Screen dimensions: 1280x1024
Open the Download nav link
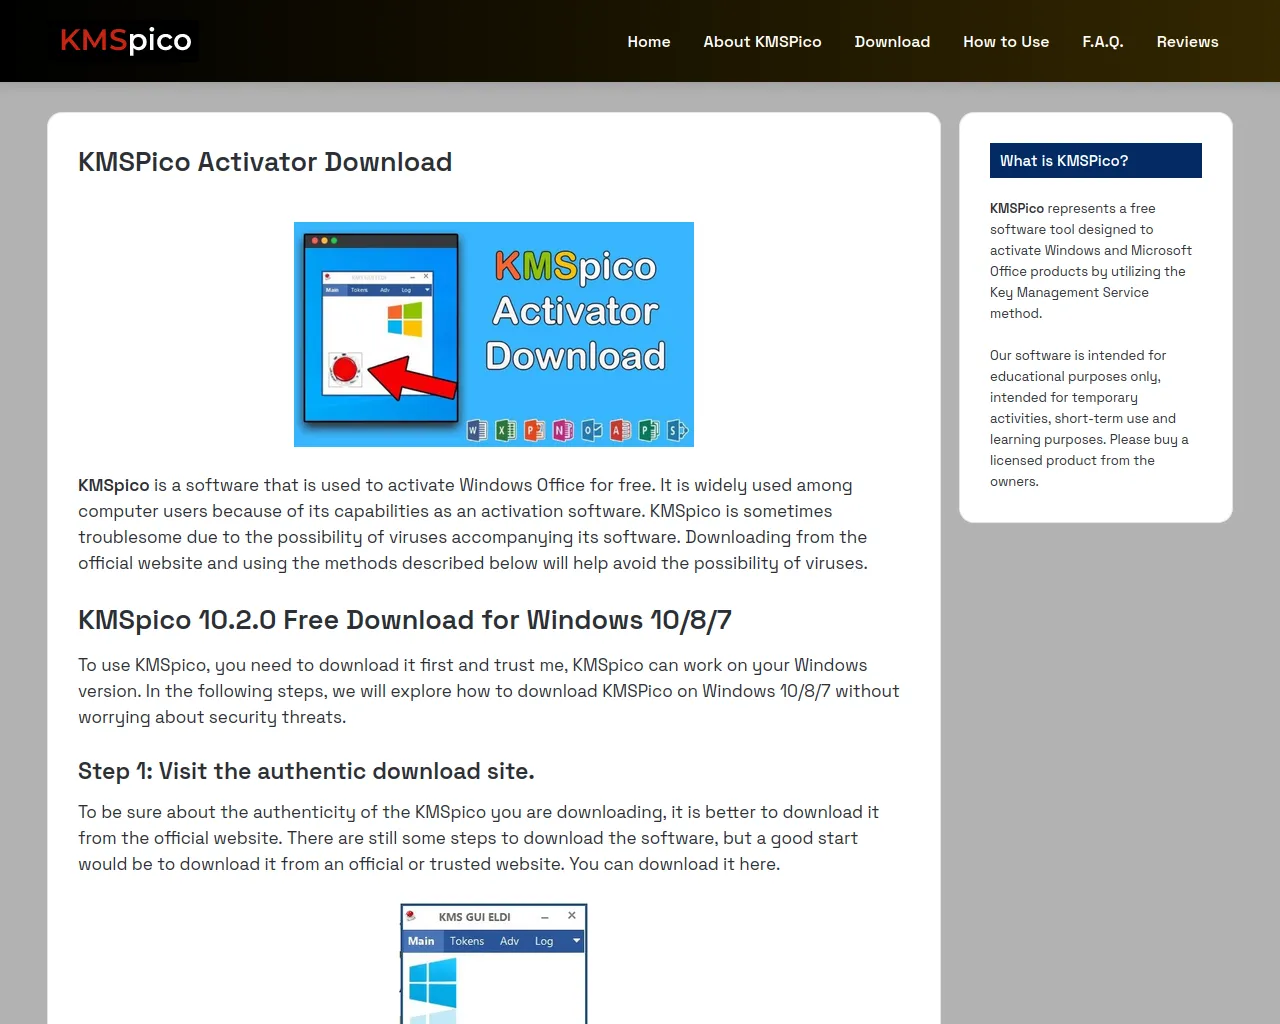(892, 42)
